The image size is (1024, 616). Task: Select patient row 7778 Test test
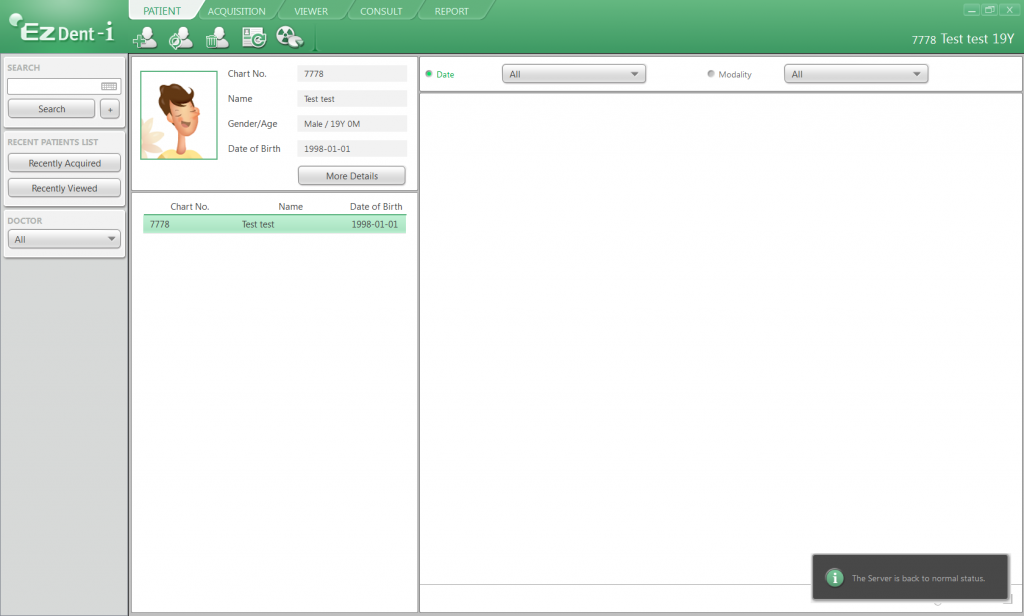pos(274,225)
